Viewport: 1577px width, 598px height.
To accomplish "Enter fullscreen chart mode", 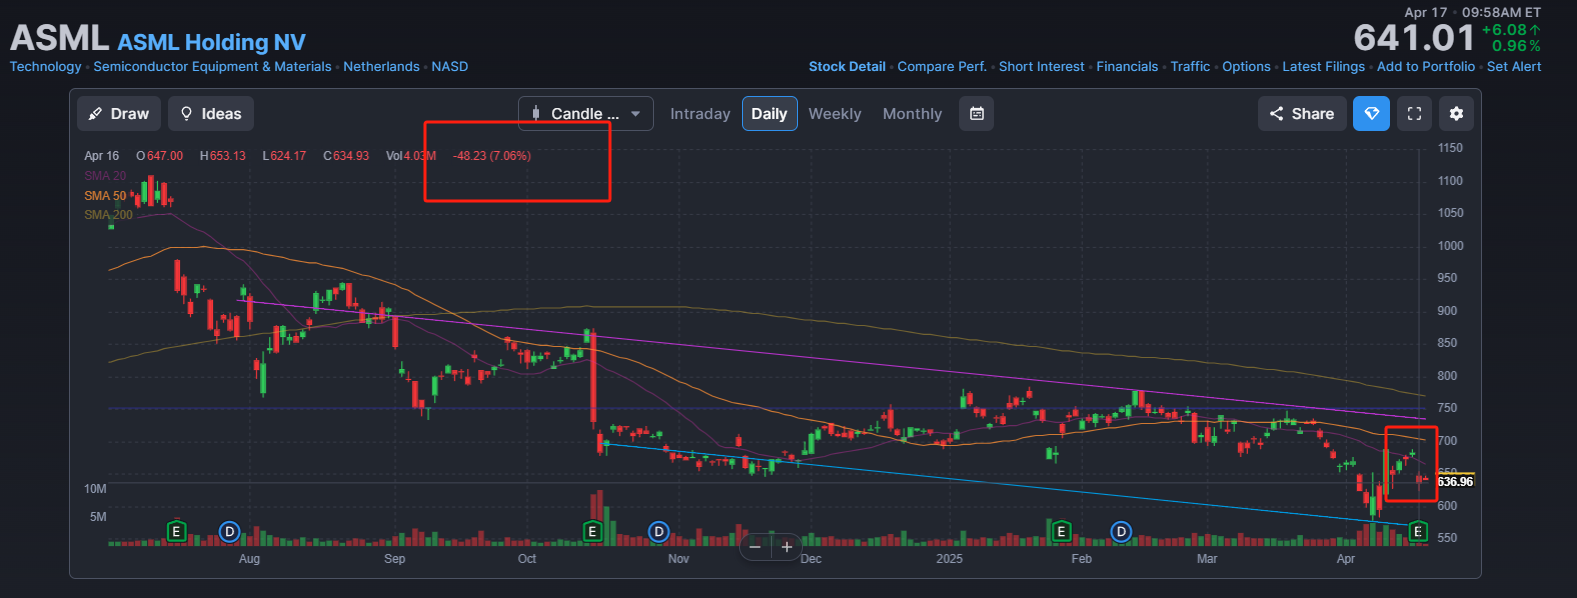I will (x=1414, y=114).
